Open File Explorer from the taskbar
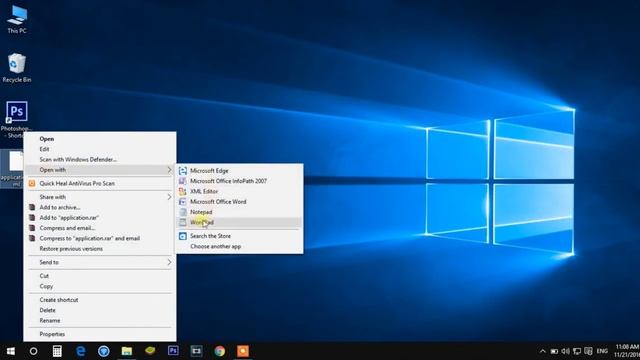 point(127,351)
